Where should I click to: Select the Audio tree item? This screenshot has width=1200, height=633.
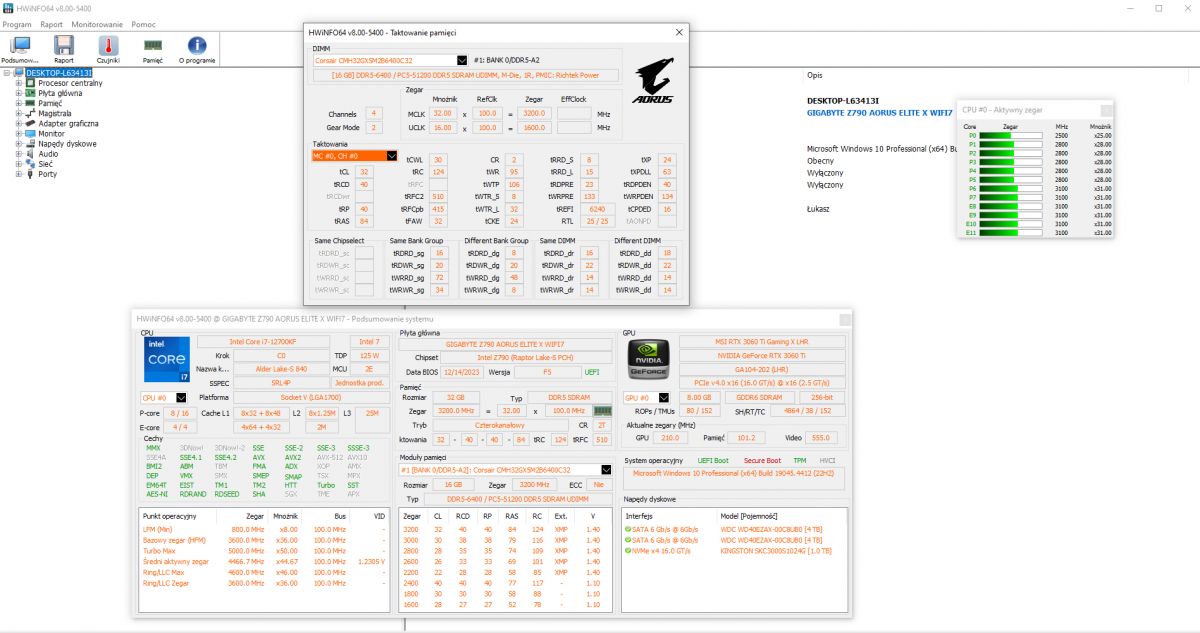point(48,153)
